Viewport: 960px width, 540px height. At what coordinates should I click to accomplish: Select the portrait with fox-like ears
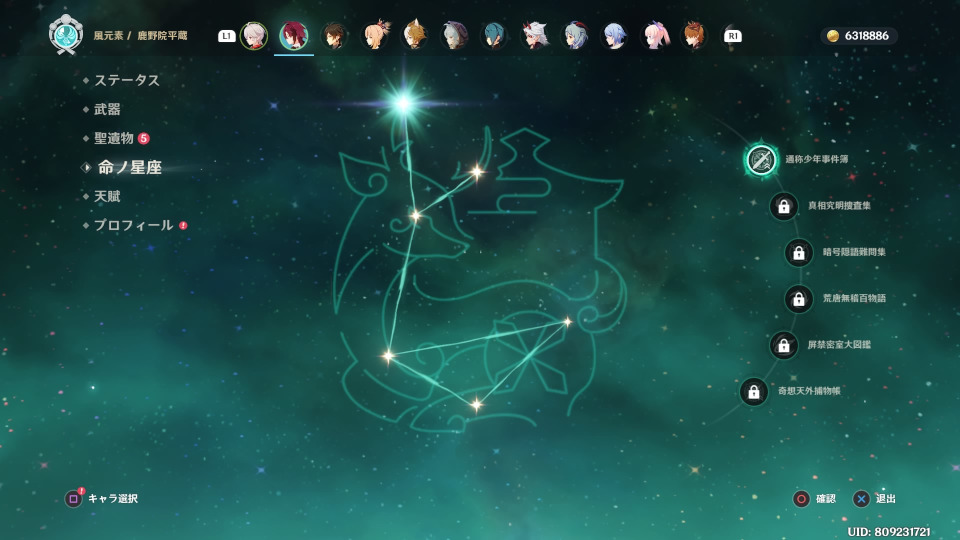coord(414,36)
